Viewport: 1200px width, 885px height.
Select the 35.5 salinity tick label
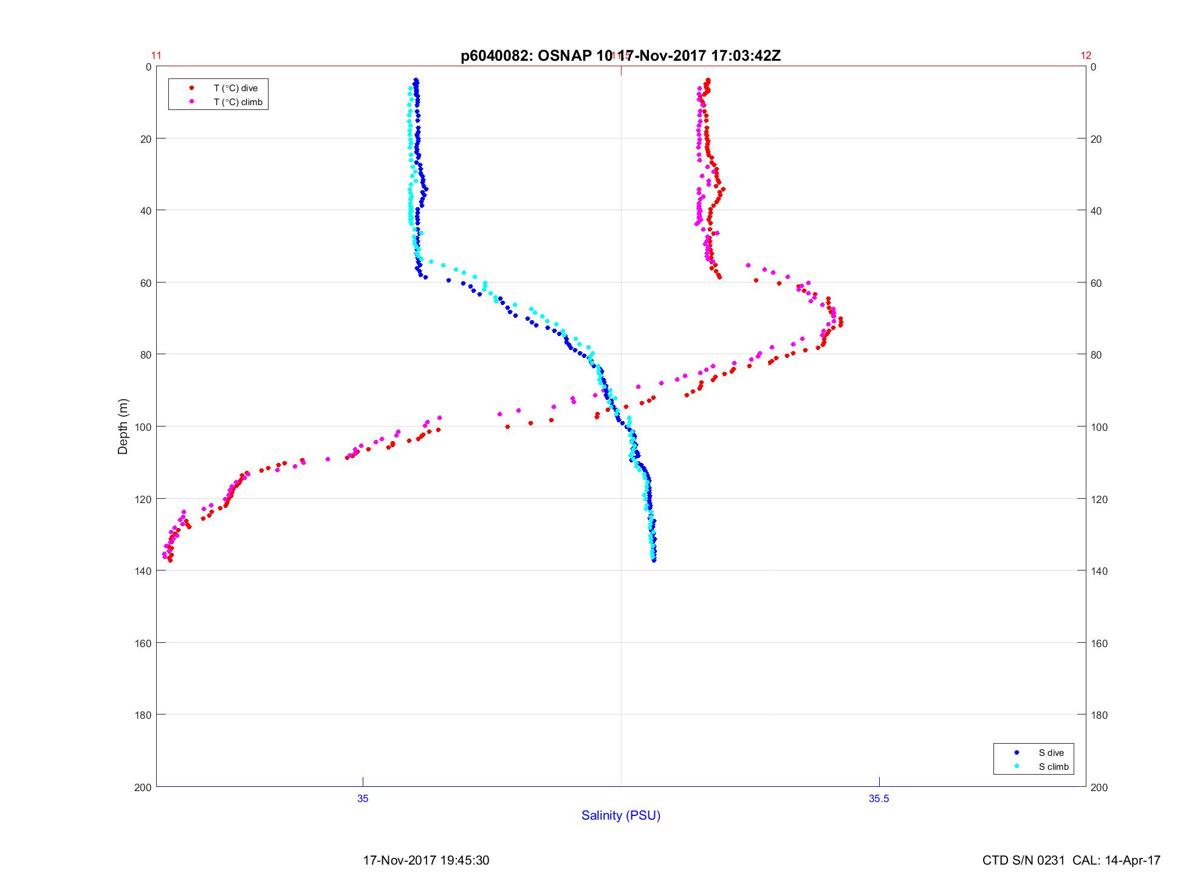pos(877,798)
